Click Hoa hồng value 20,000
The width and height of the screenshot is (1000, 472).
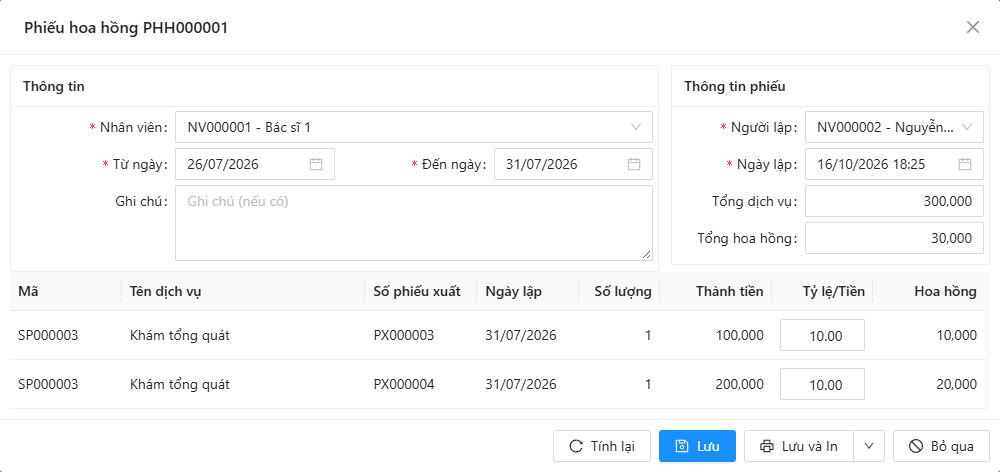[957, 384]
